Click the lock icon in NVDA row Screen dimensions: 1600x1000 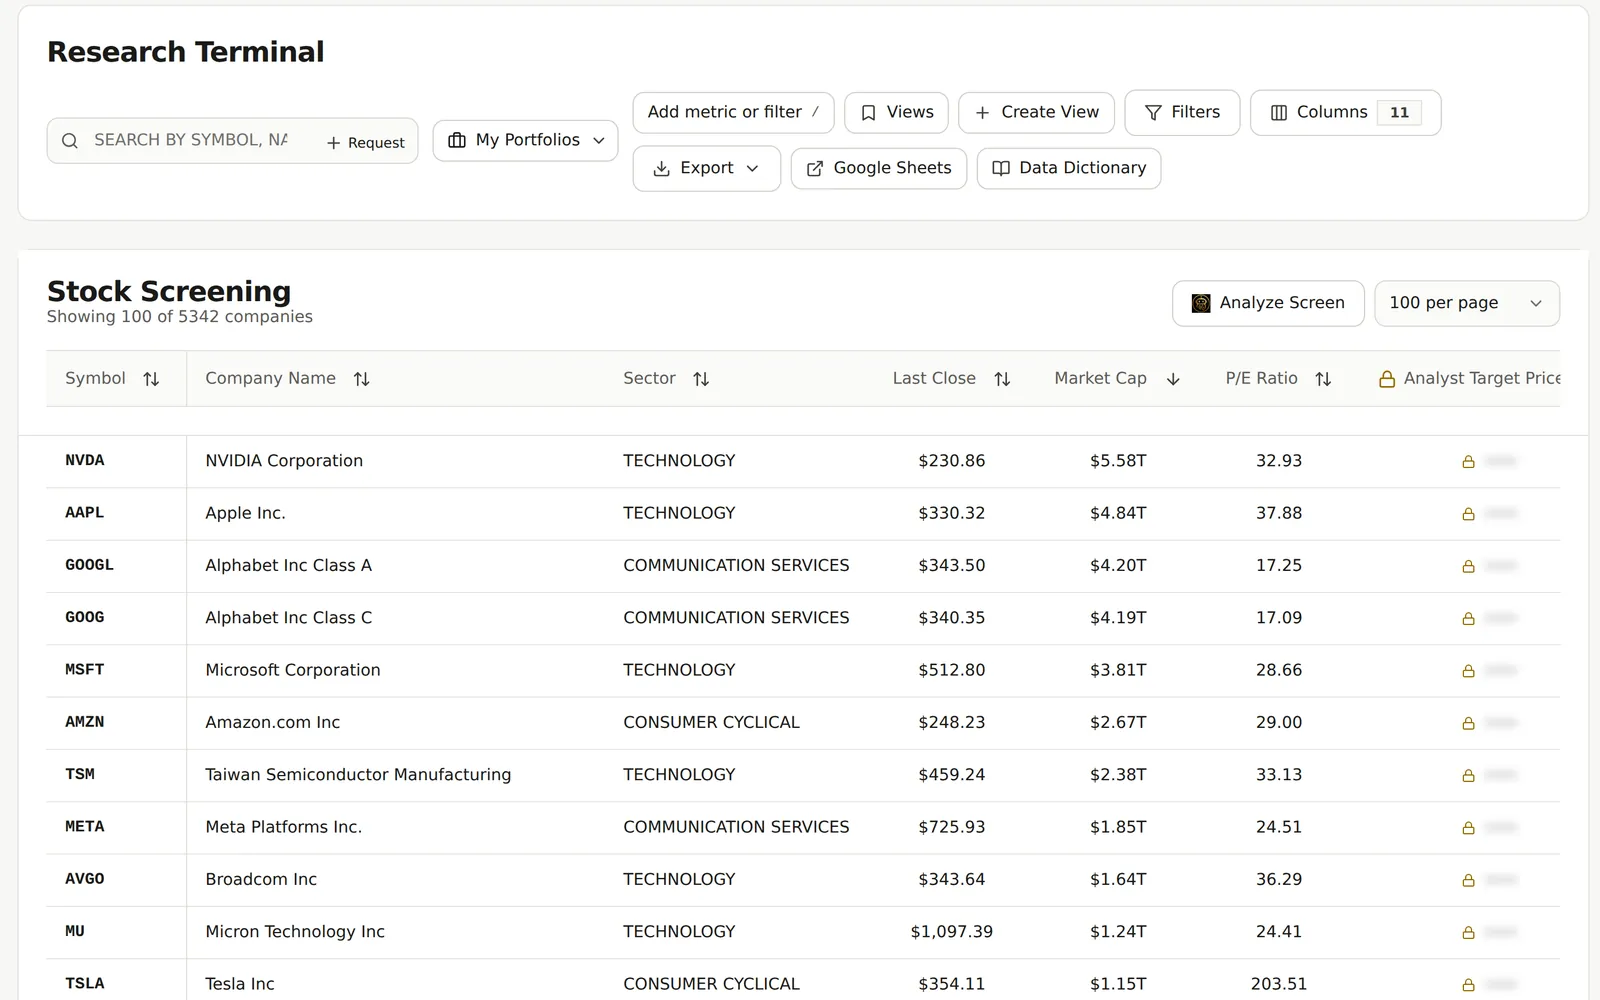[x=1468, y=462]
